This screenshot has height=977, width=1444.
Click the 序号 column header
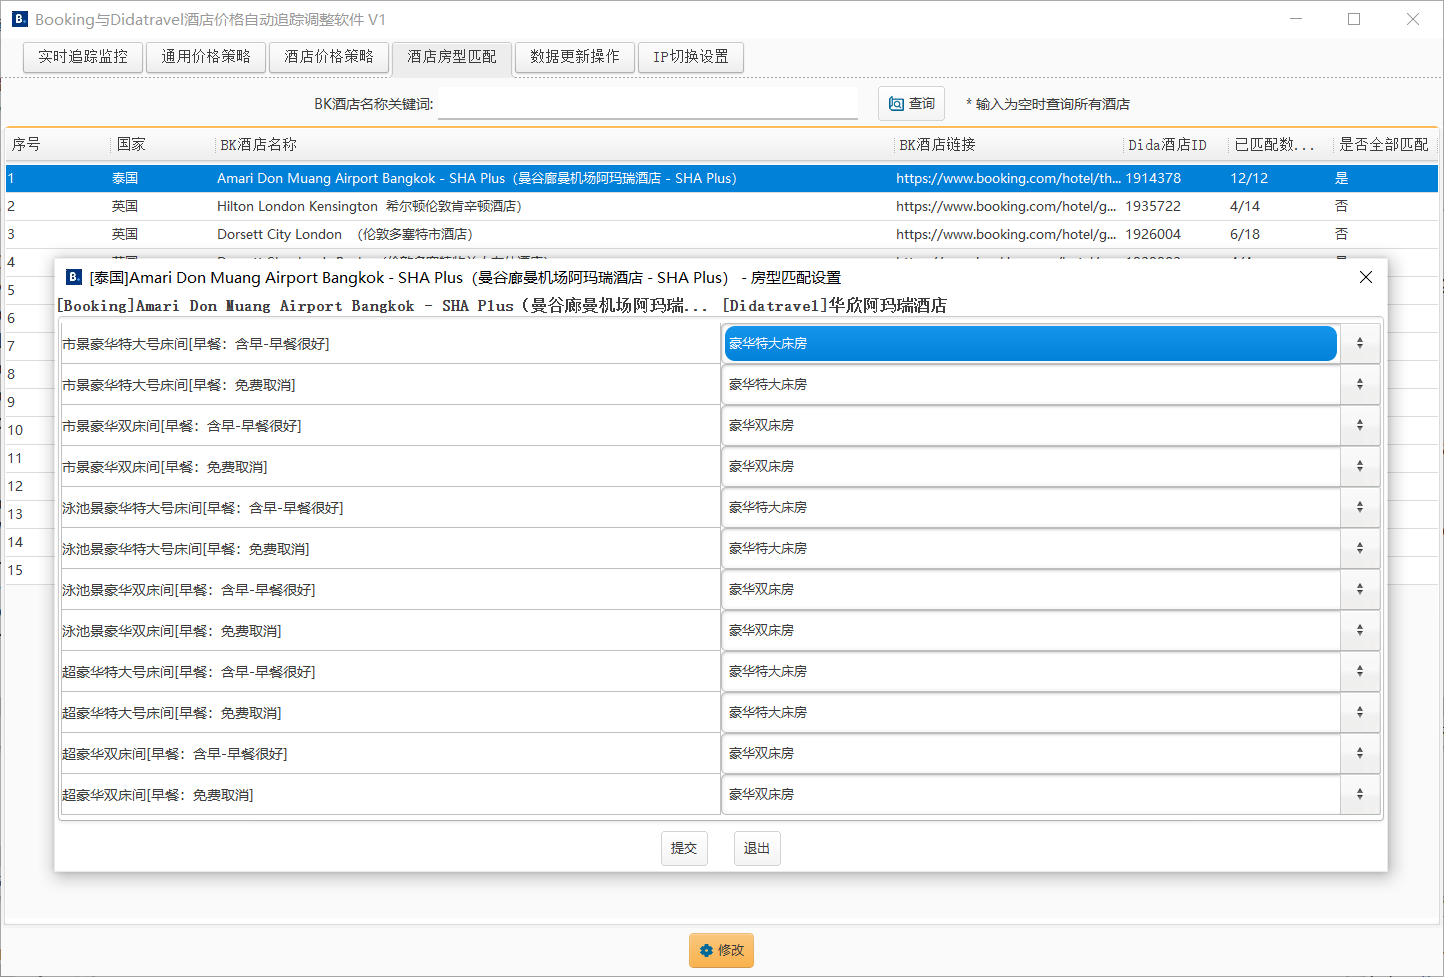coord(57,145)
